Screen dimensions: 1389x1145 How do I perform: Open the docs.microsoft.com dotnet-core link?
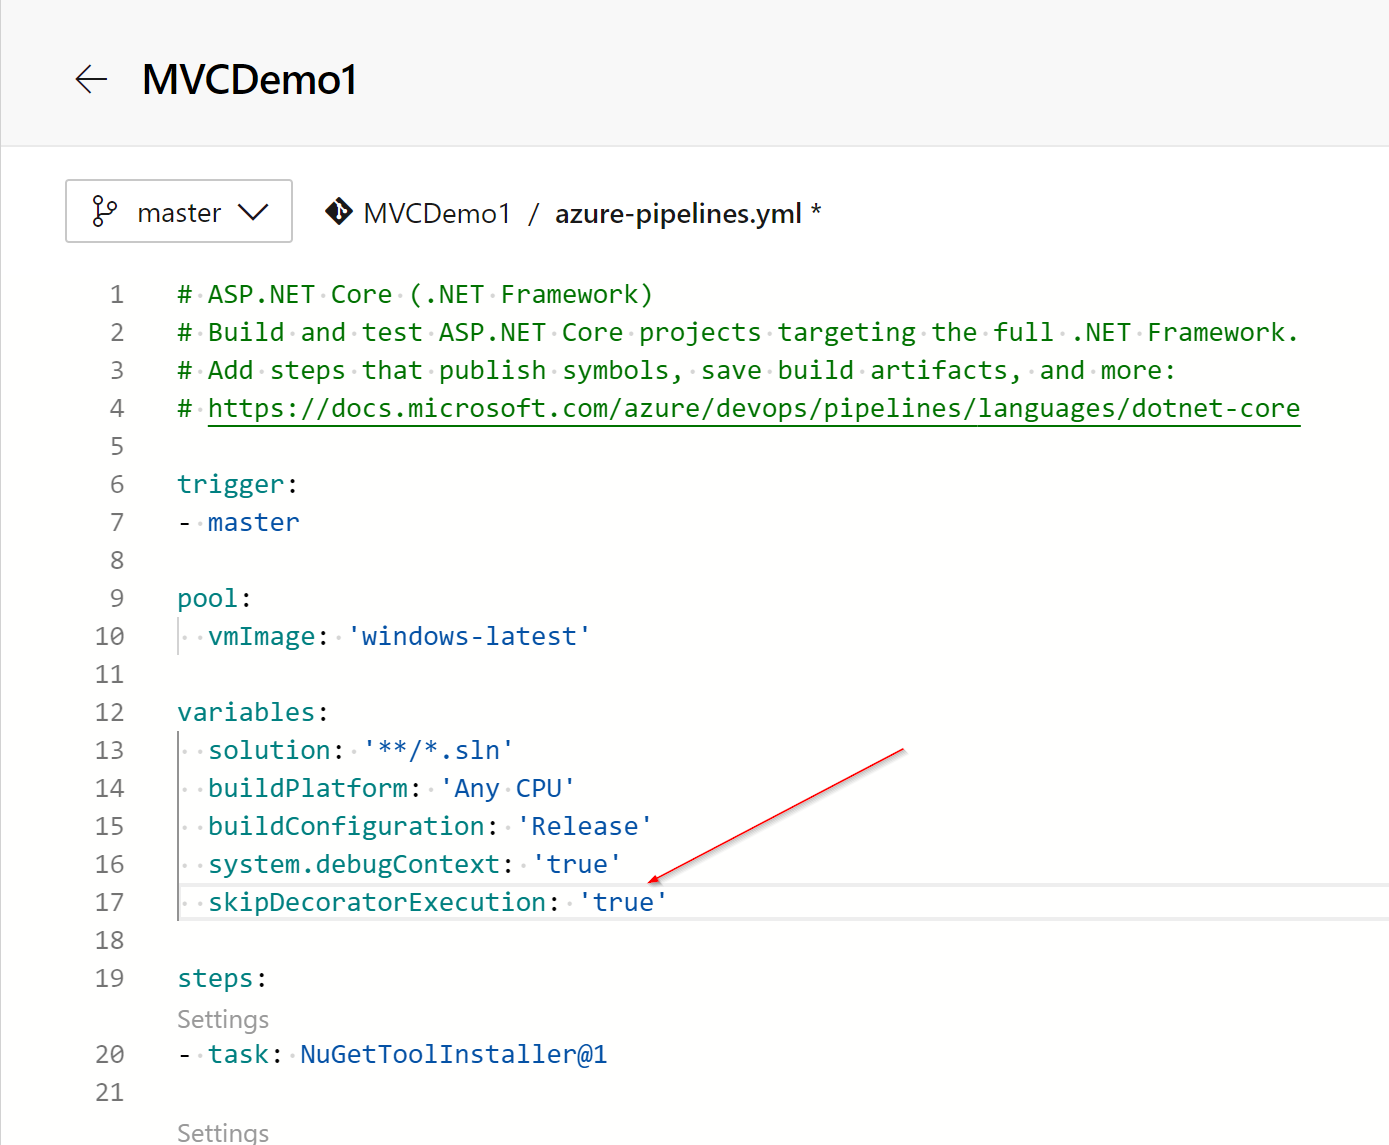click(x=753, y=408)
